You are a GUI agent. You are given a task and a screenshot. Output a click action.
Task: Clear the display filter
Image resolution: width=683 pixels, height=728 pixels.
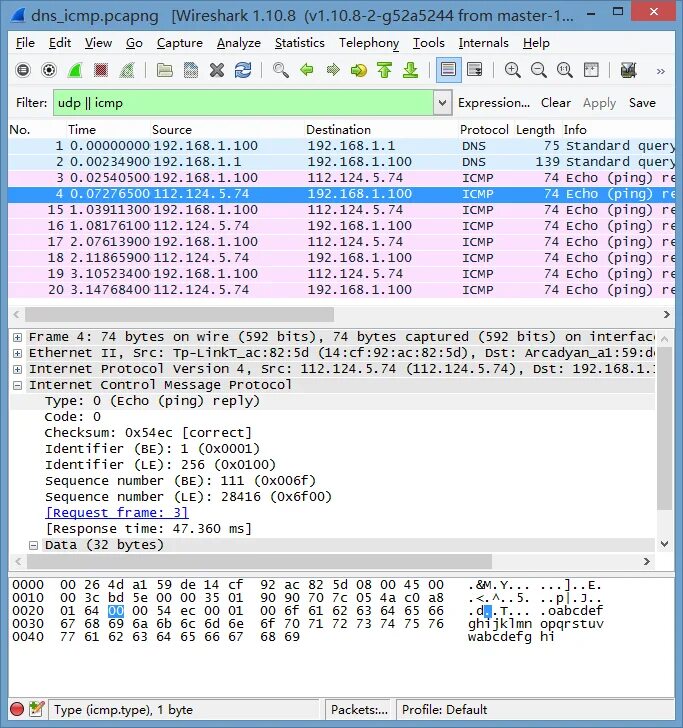click(555, 103)
